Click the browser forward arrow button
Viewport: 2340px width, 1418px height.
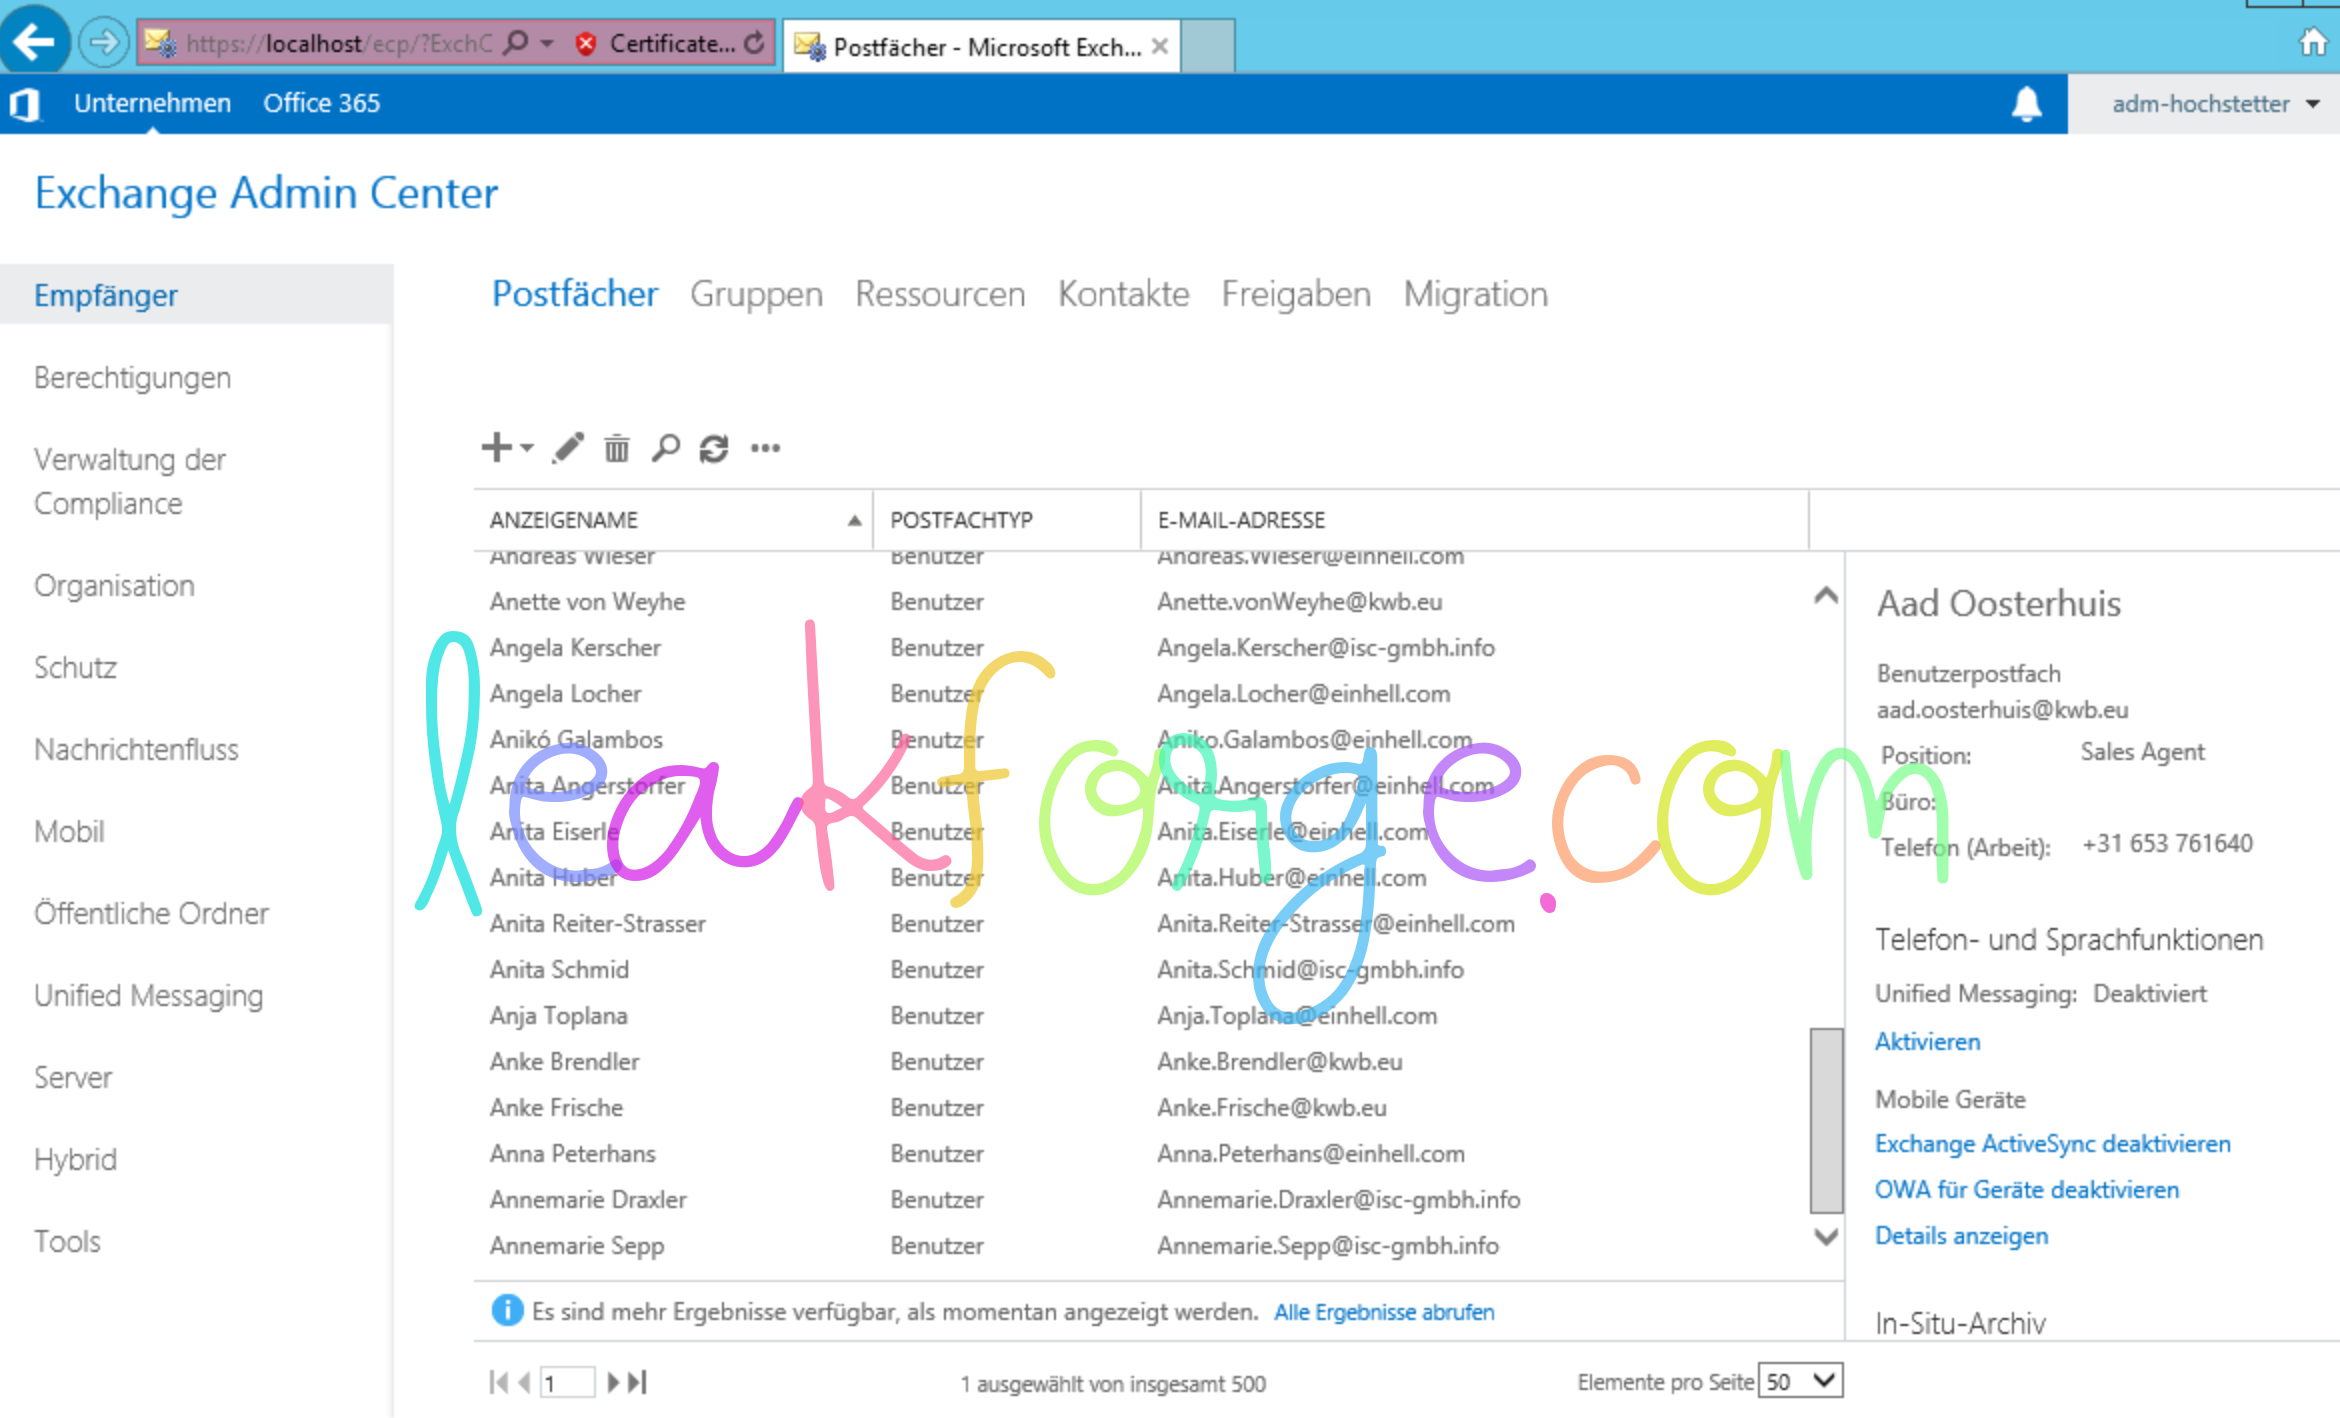click(x=103, y=43)
